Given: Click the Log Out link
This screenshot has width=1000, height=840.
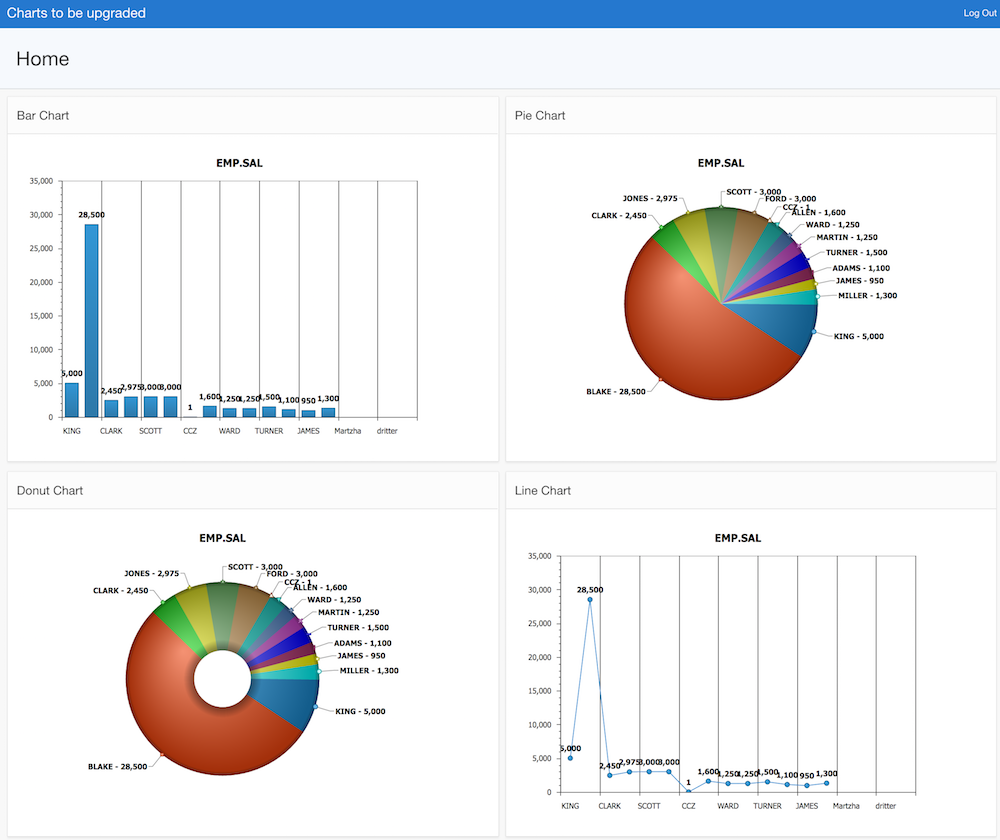Looking at the screenshot, I should click(978, 12).
